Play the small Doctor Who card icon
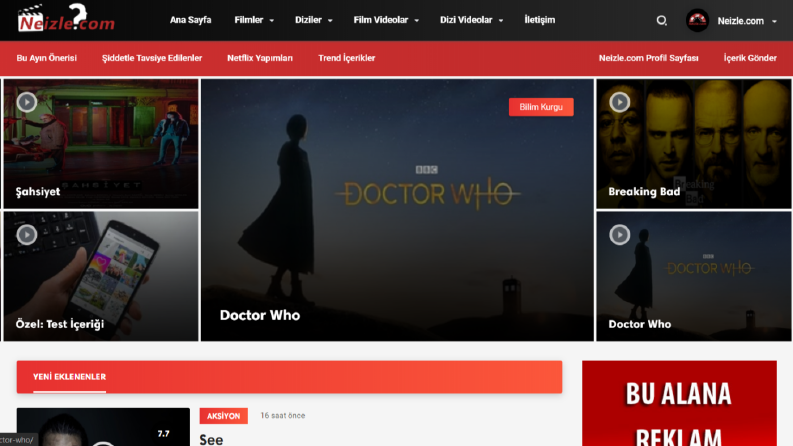 pos(620,235)
